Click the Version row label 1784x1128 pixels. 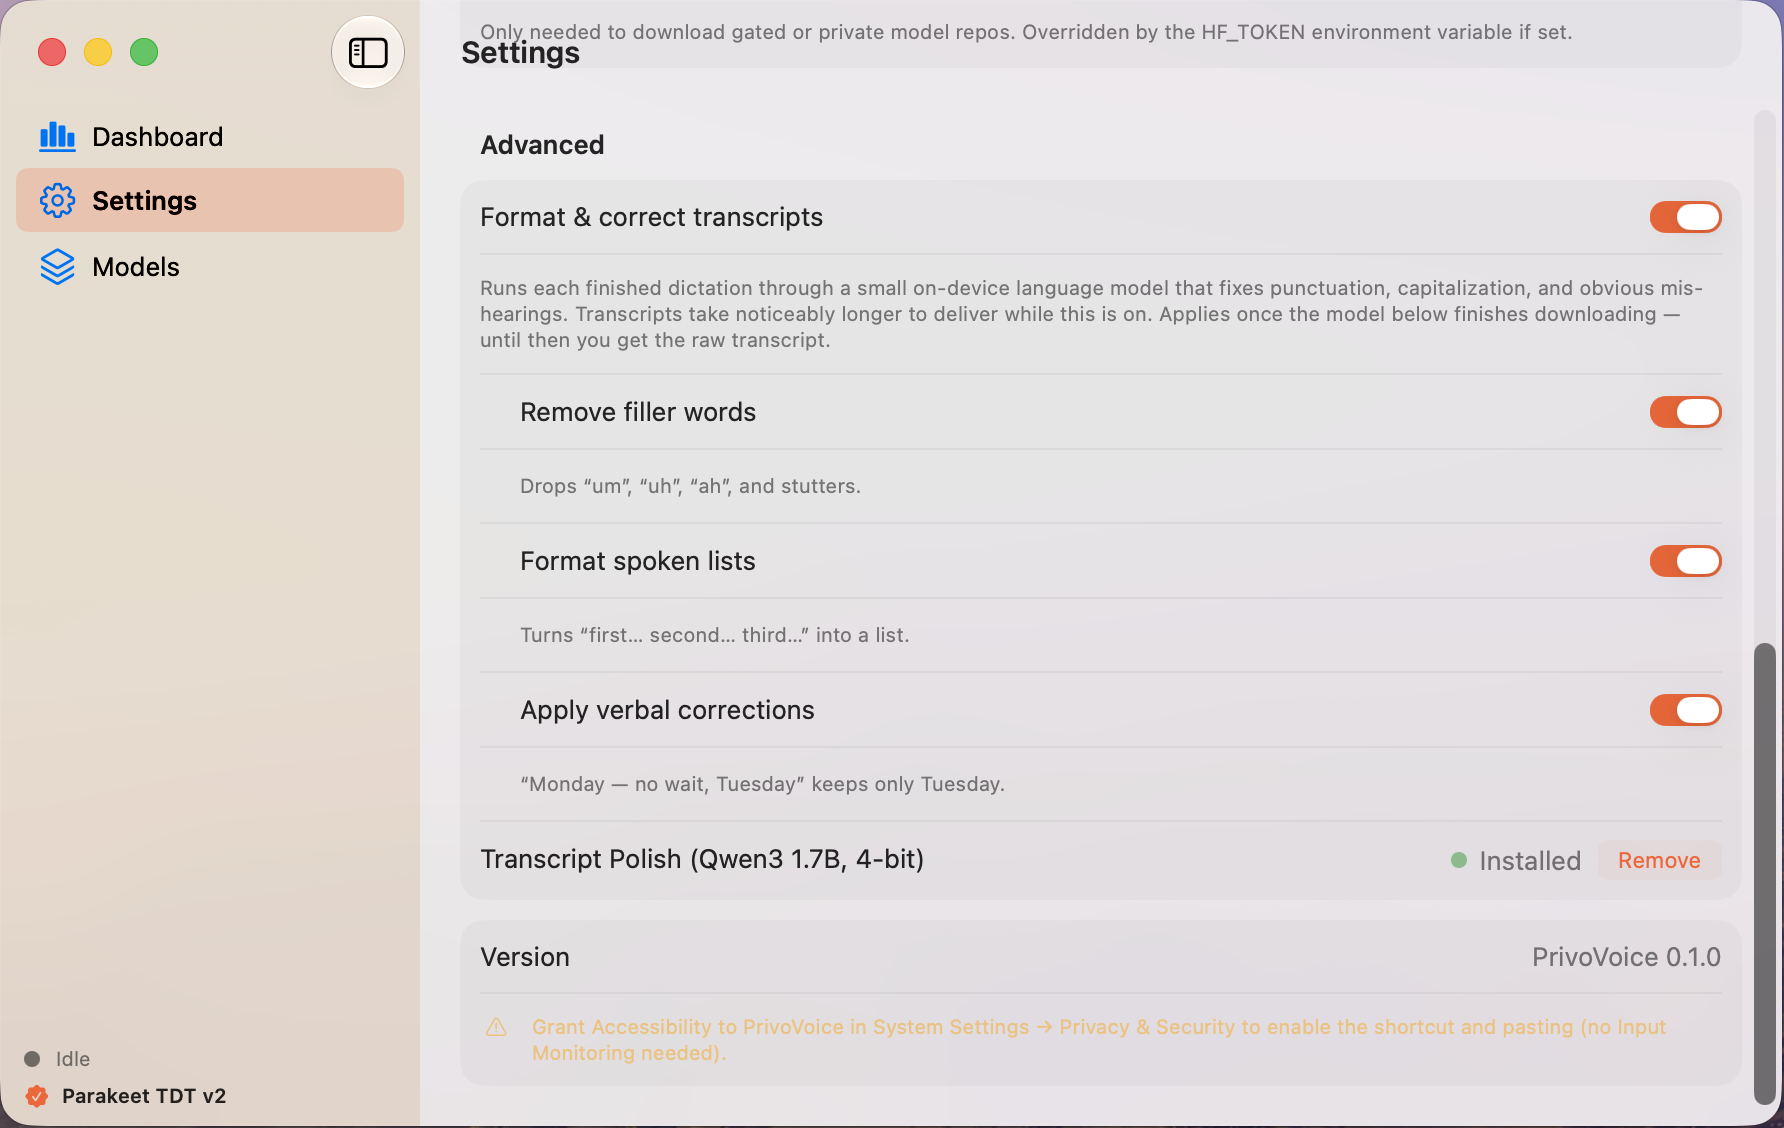[x=525, y=957]
